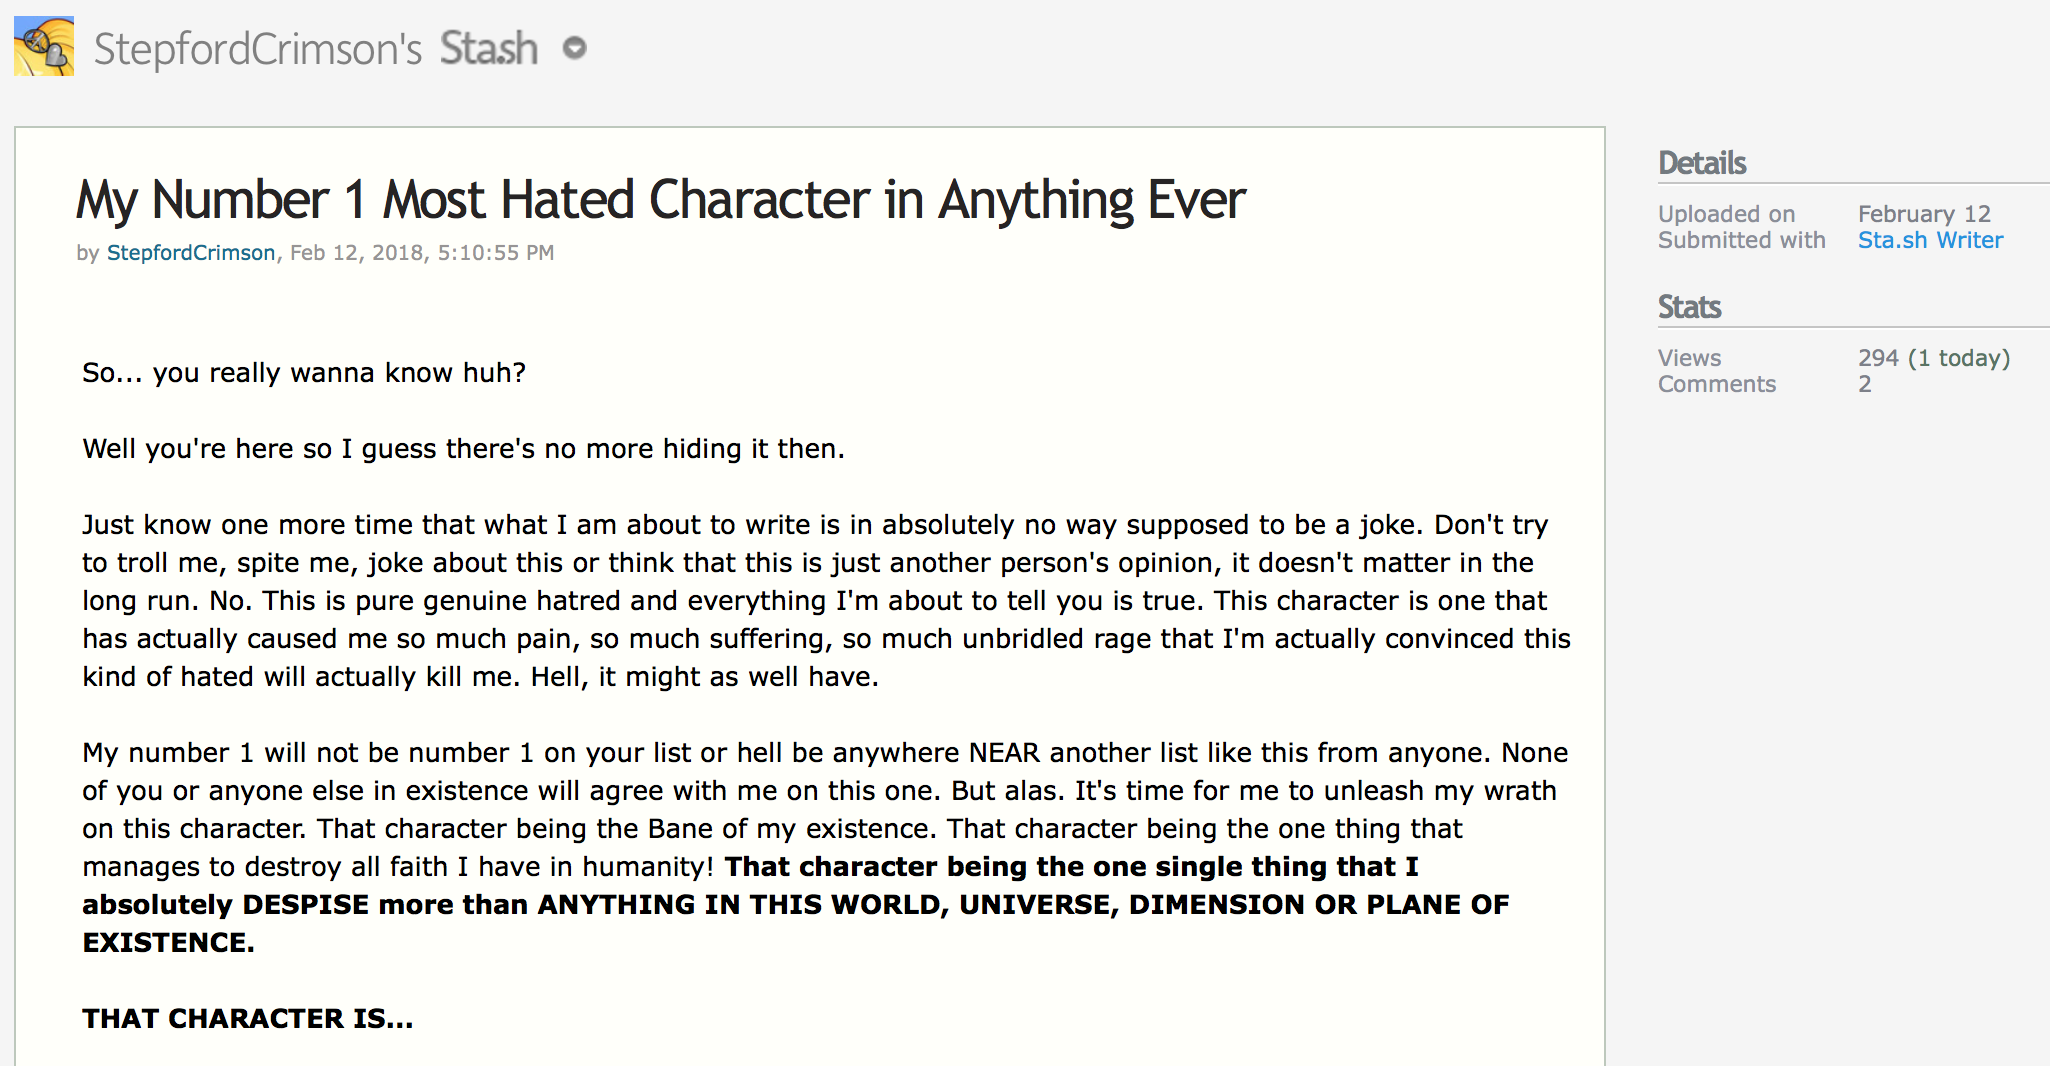
Task: Click the Views label in Stats
Action: coord(1689,358)
